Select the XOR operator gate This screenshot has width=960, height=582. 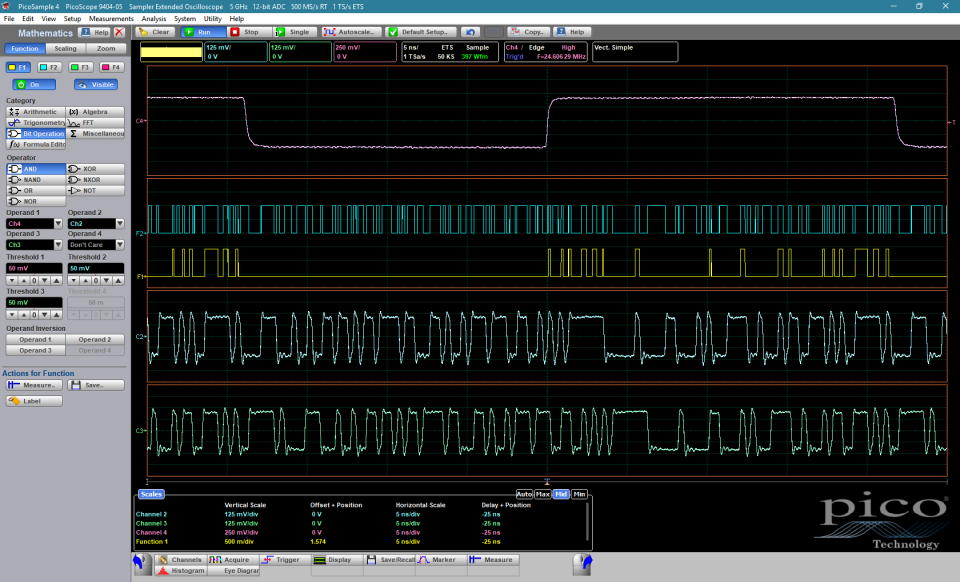tap(95, 169)
